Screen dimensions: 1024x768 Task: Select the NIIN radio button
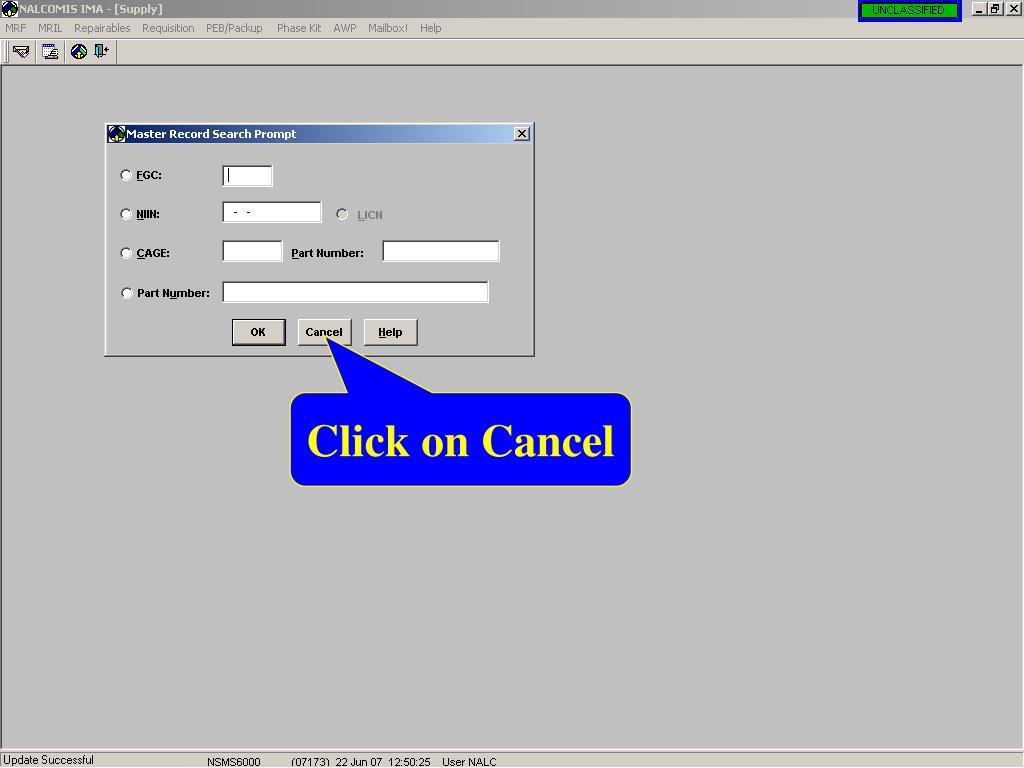(x=126, y=214)
